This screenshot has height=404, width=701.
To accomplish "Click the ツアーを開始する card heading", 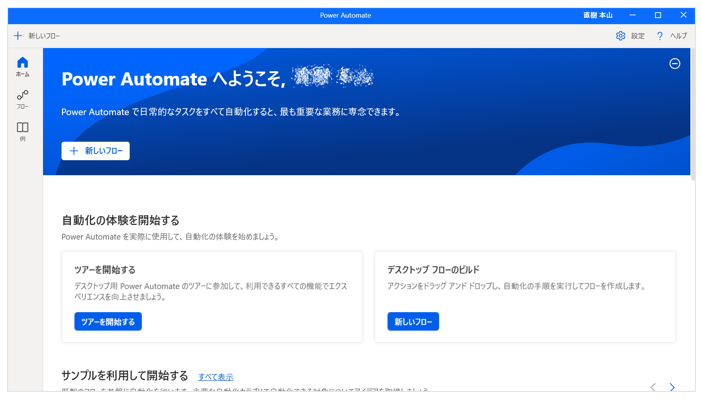I will click(105, 269).
